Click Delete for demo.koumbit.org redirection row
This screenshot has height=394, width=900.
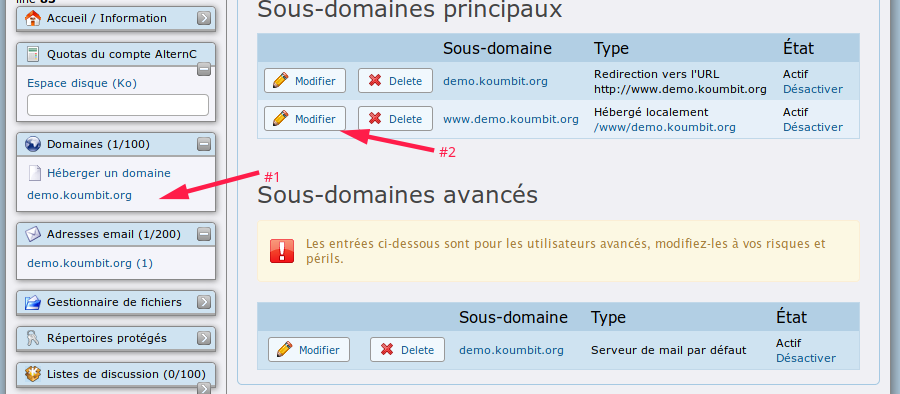(x=395, y=81)
